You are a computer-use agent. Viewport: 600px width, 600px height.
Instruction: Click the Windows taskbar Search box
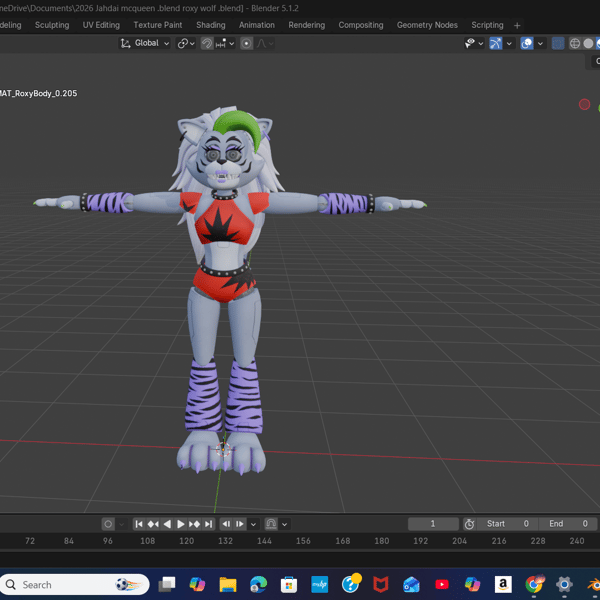point(75,584)
